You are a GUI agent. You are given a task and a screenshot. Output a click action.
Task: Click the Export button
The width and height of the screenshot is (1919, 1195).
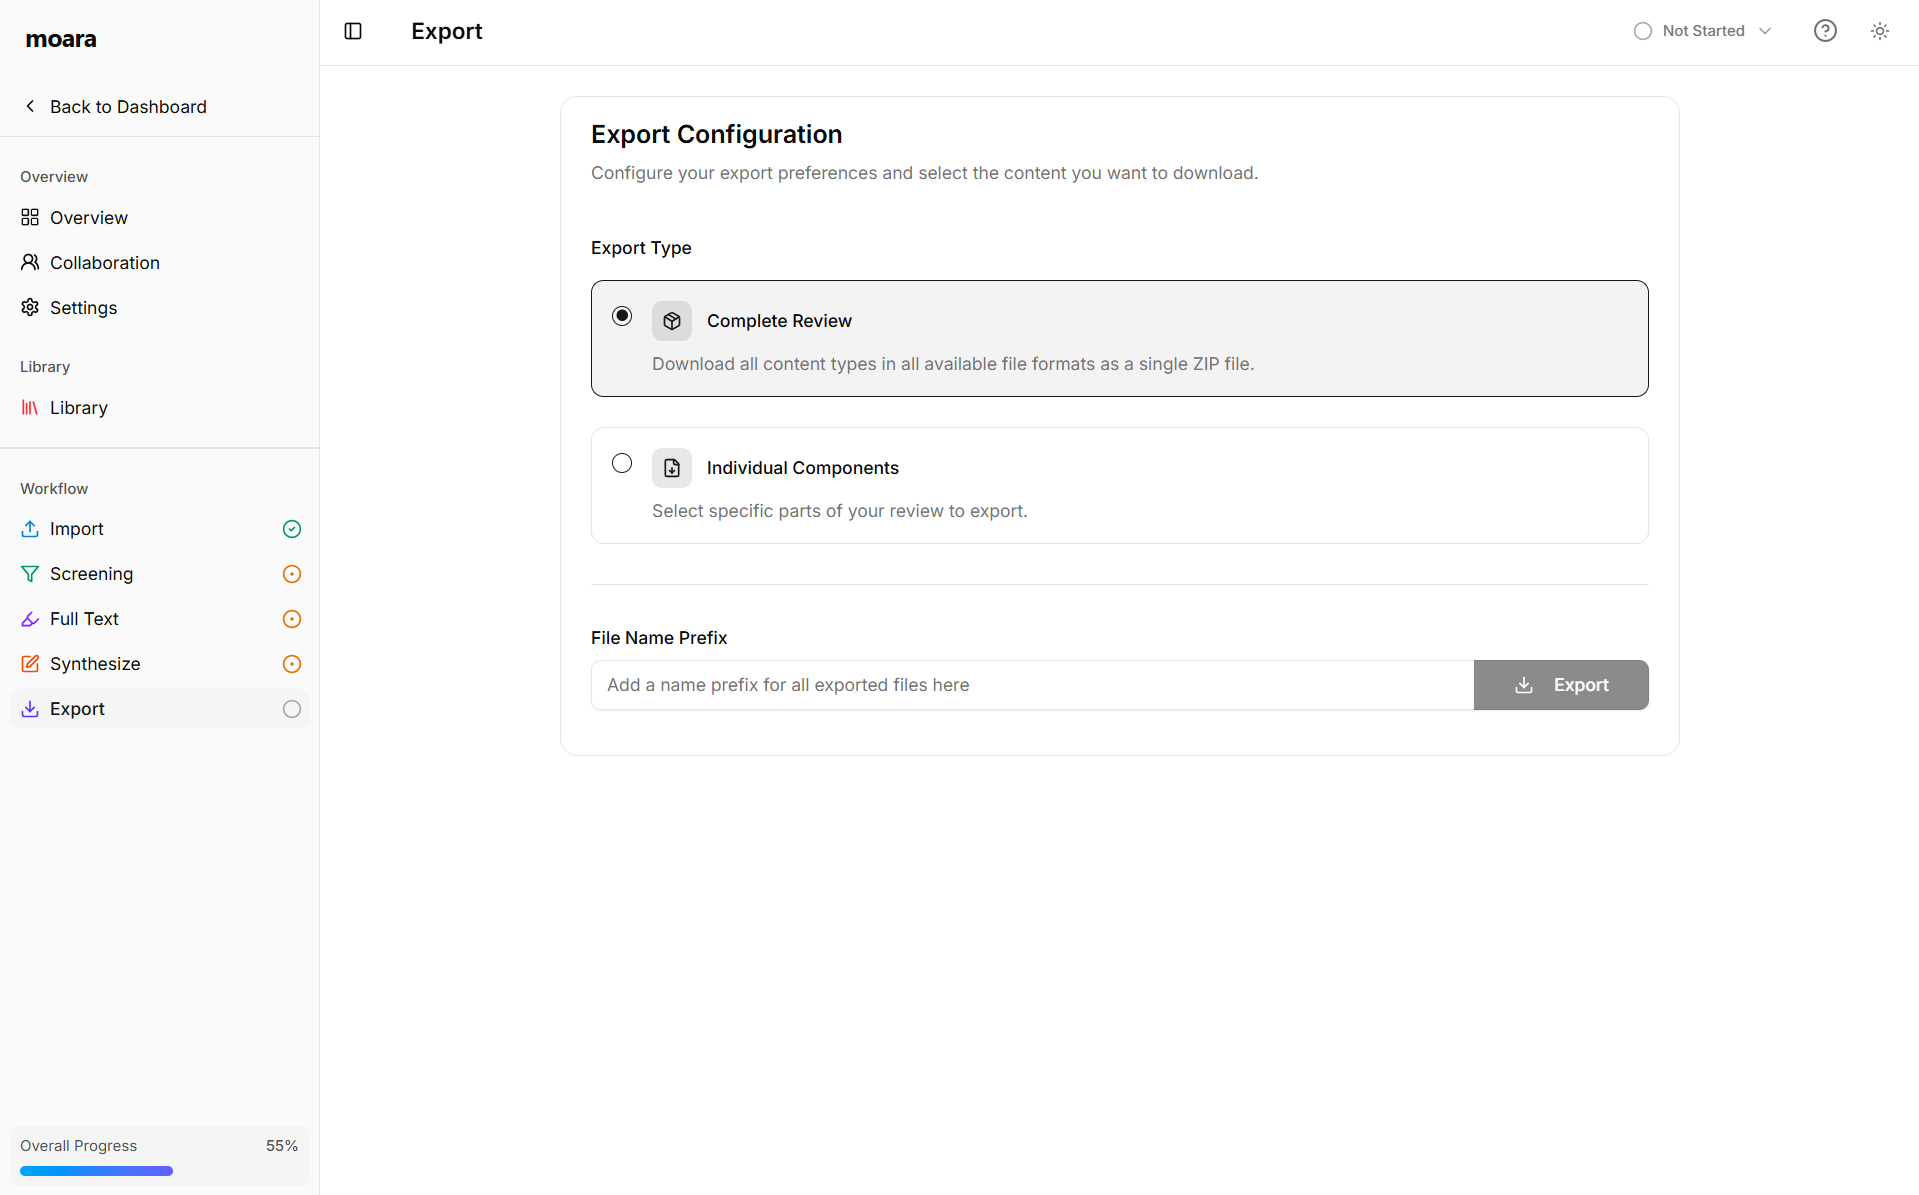(x=1561, y=684)
